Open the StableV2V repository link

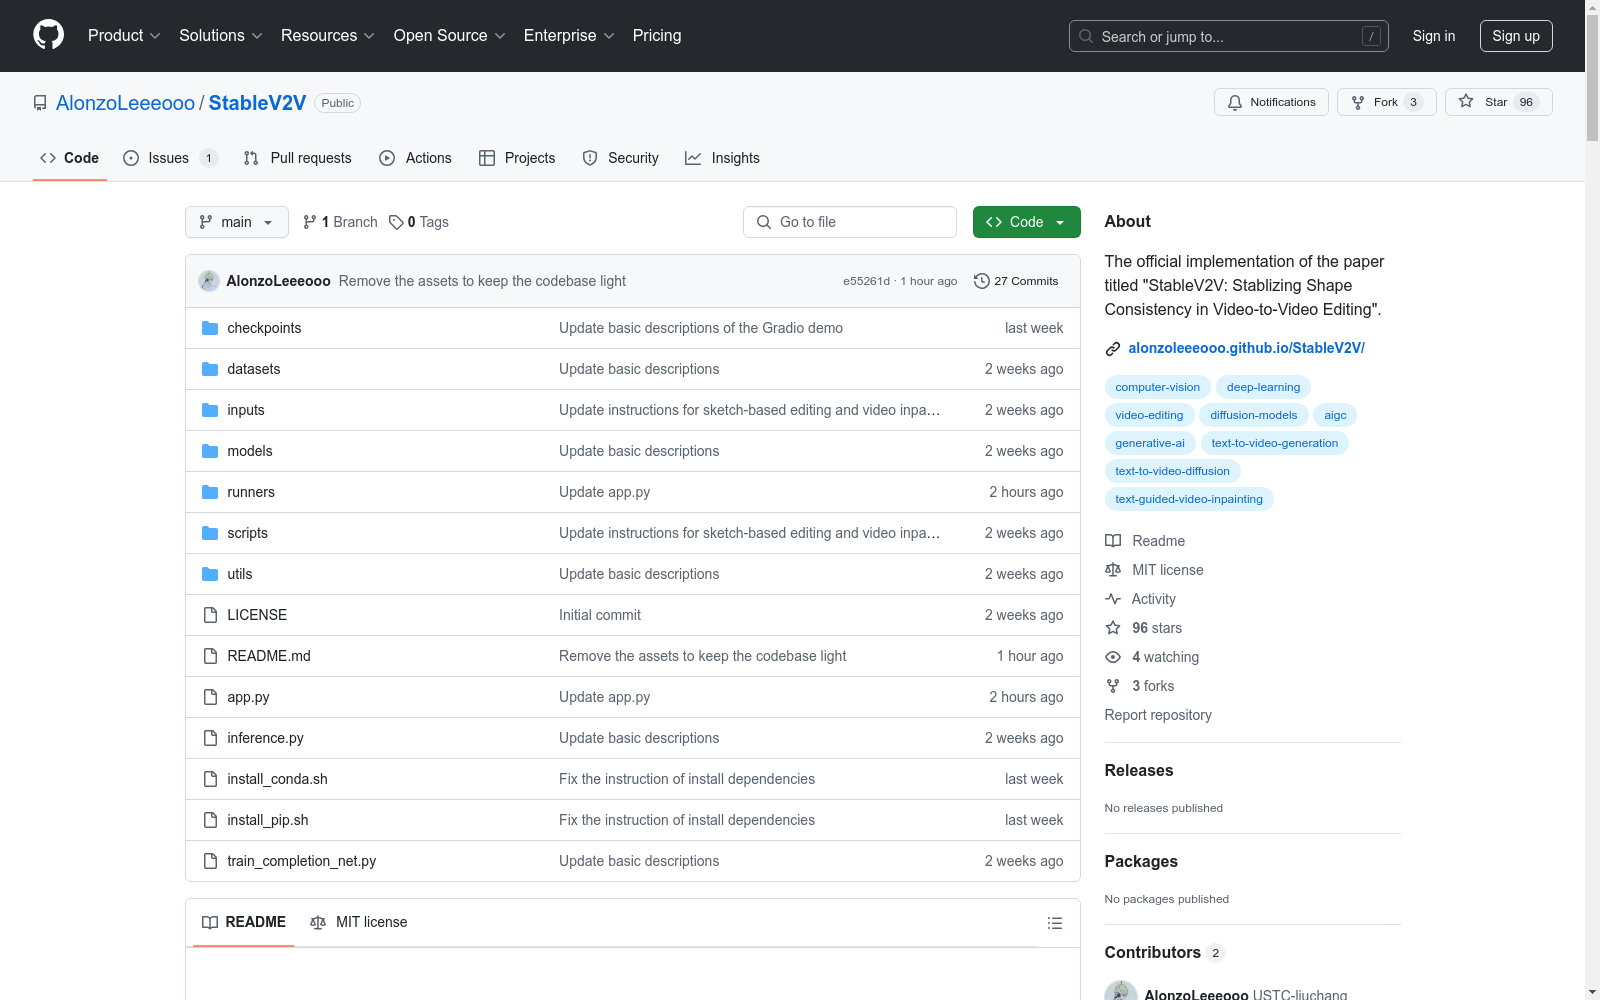(257, 103)
